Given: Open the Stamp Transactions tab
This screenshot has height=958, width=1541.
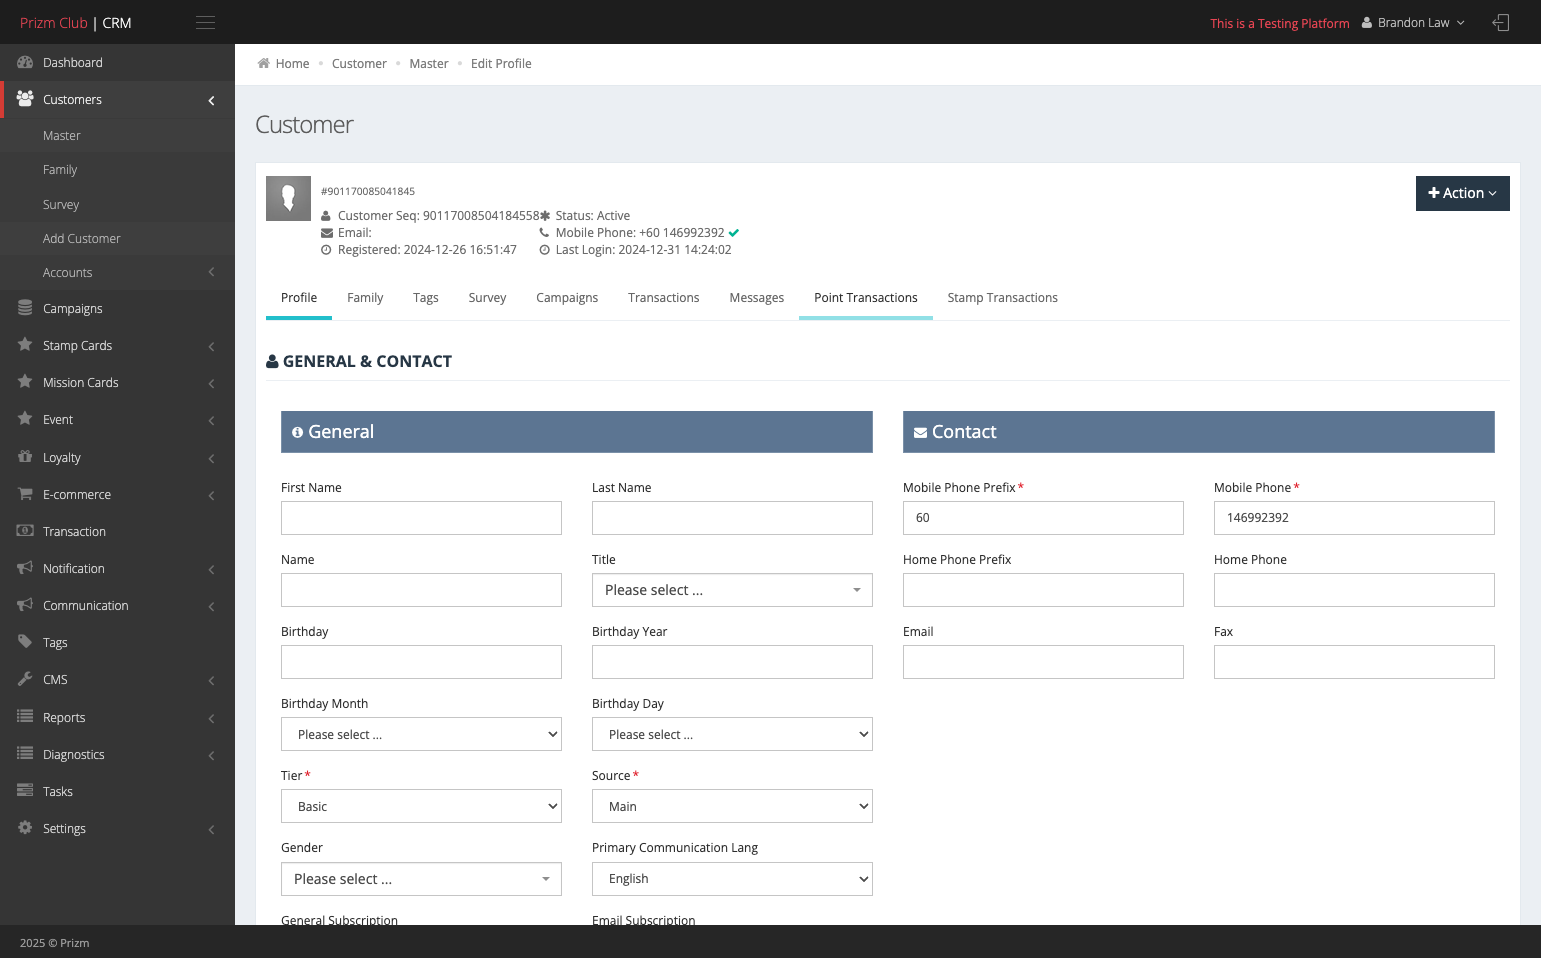Looking at the screenshot, I should click(1002, 298).
